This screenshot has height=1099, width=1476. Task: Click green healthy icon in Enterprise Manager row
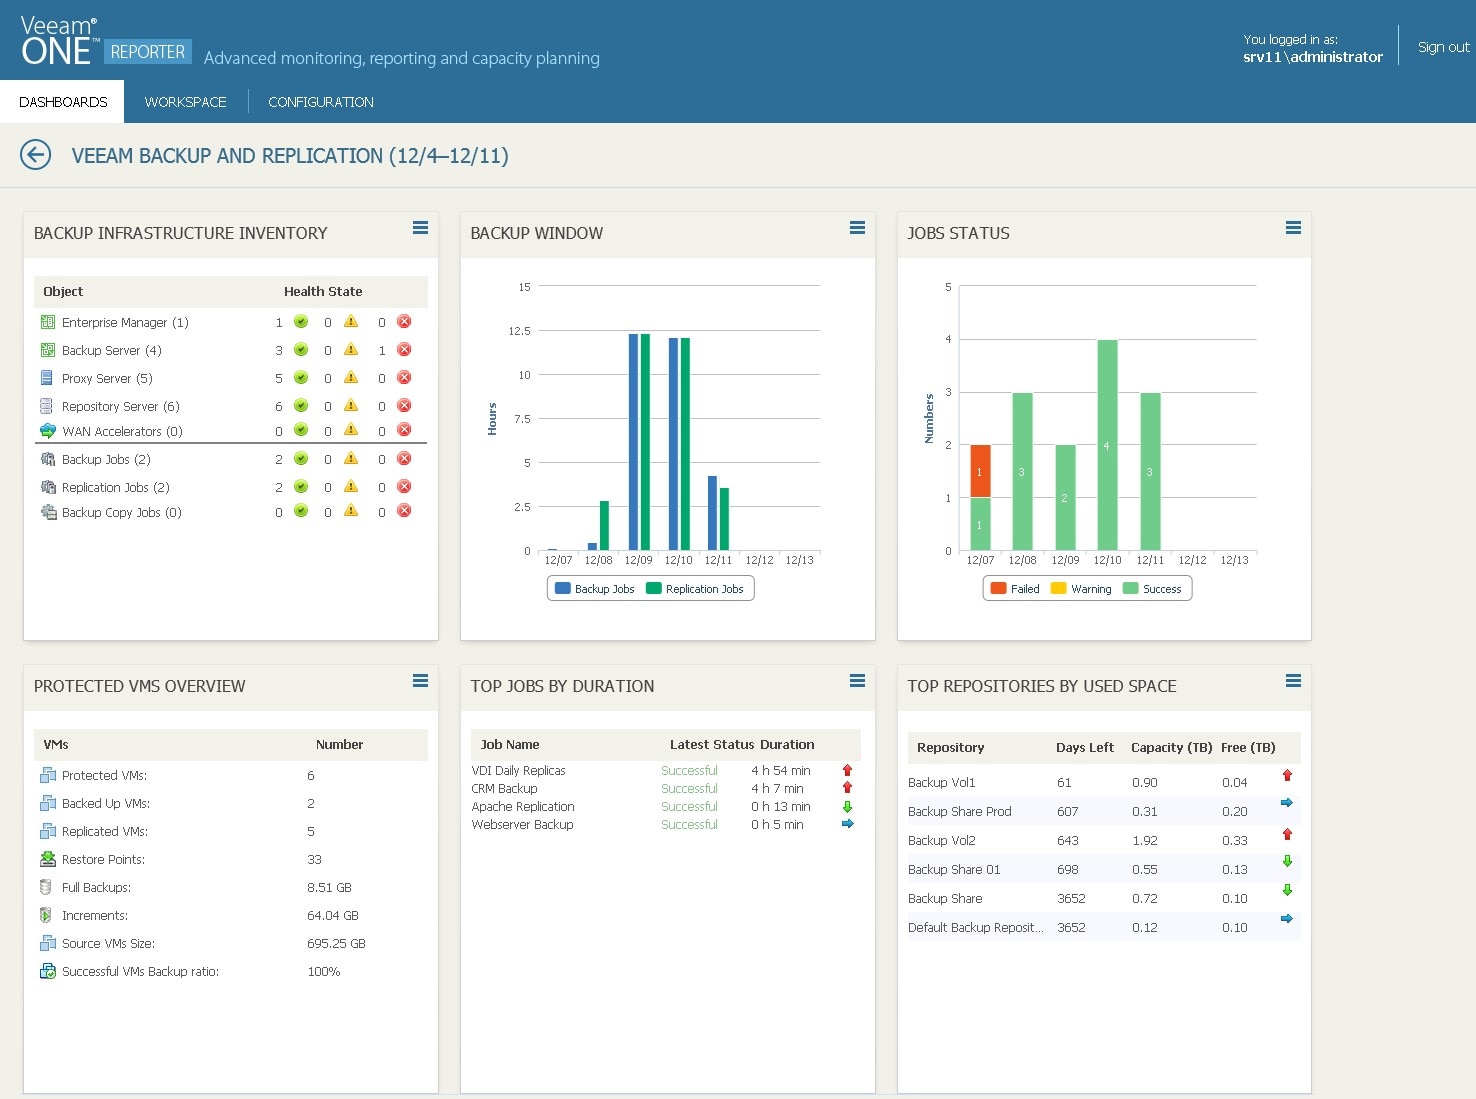tap(301, 321)
